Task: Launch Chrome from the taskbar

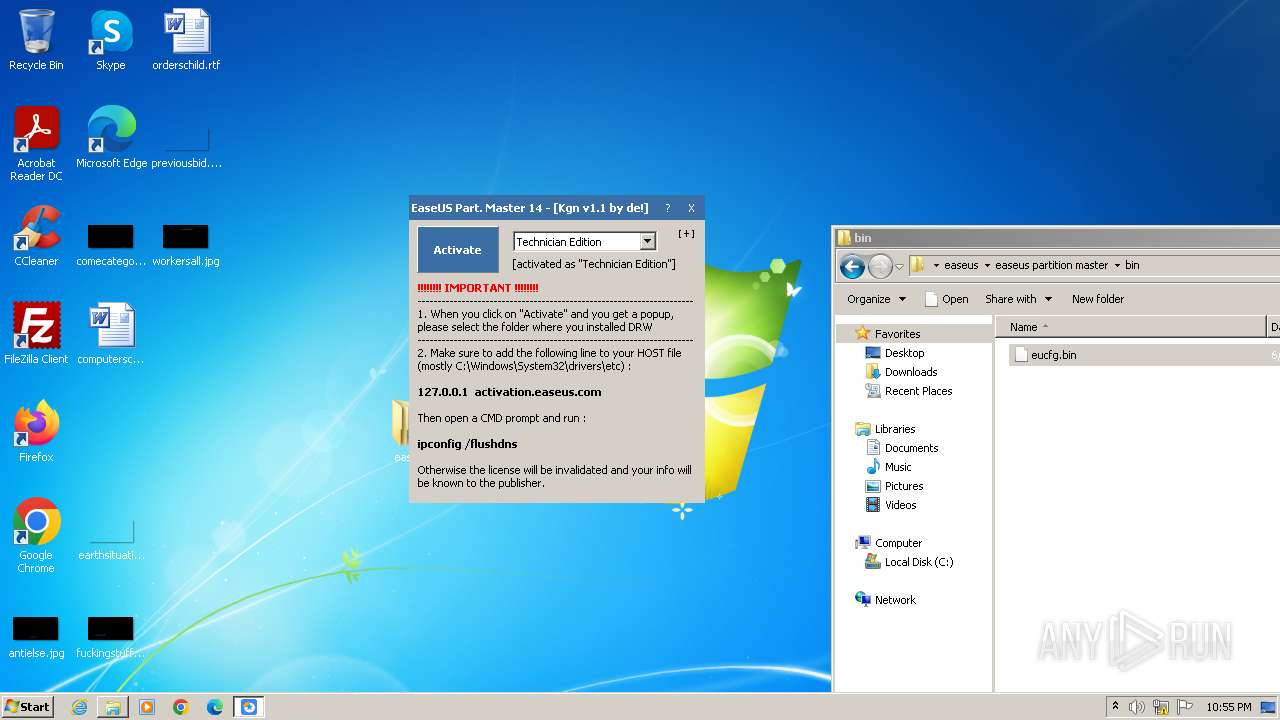Action: pos(181,707)
